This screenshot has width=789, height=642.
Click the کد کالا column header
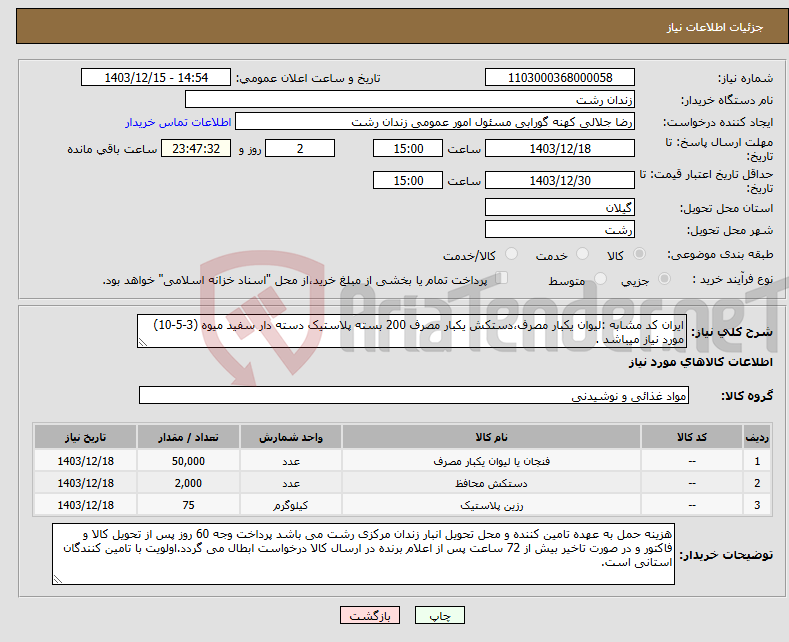(692, 437)
